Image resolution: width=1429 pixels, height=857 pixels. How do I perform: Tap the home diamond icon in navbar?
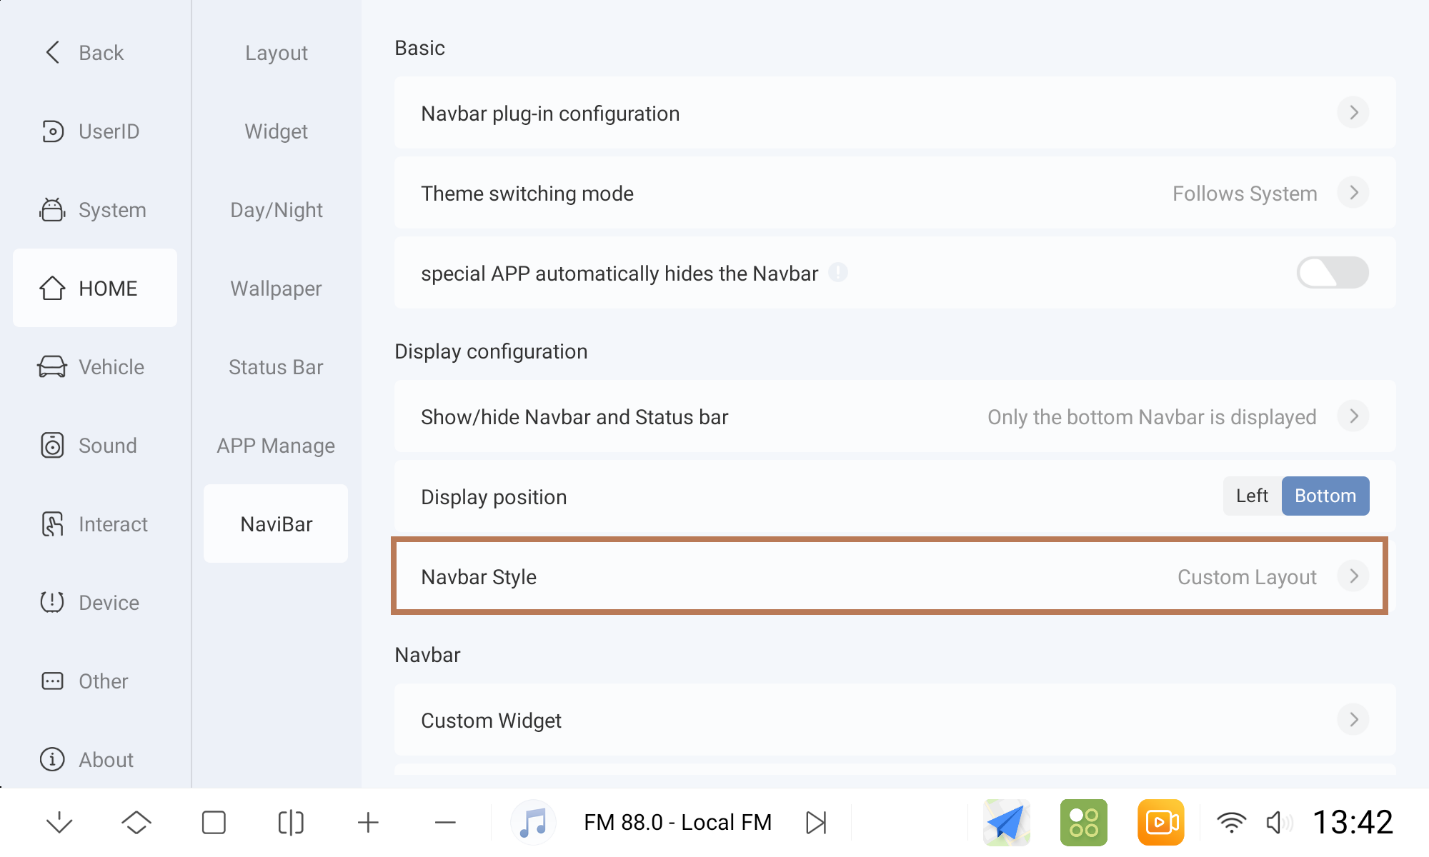click(136, 822)
